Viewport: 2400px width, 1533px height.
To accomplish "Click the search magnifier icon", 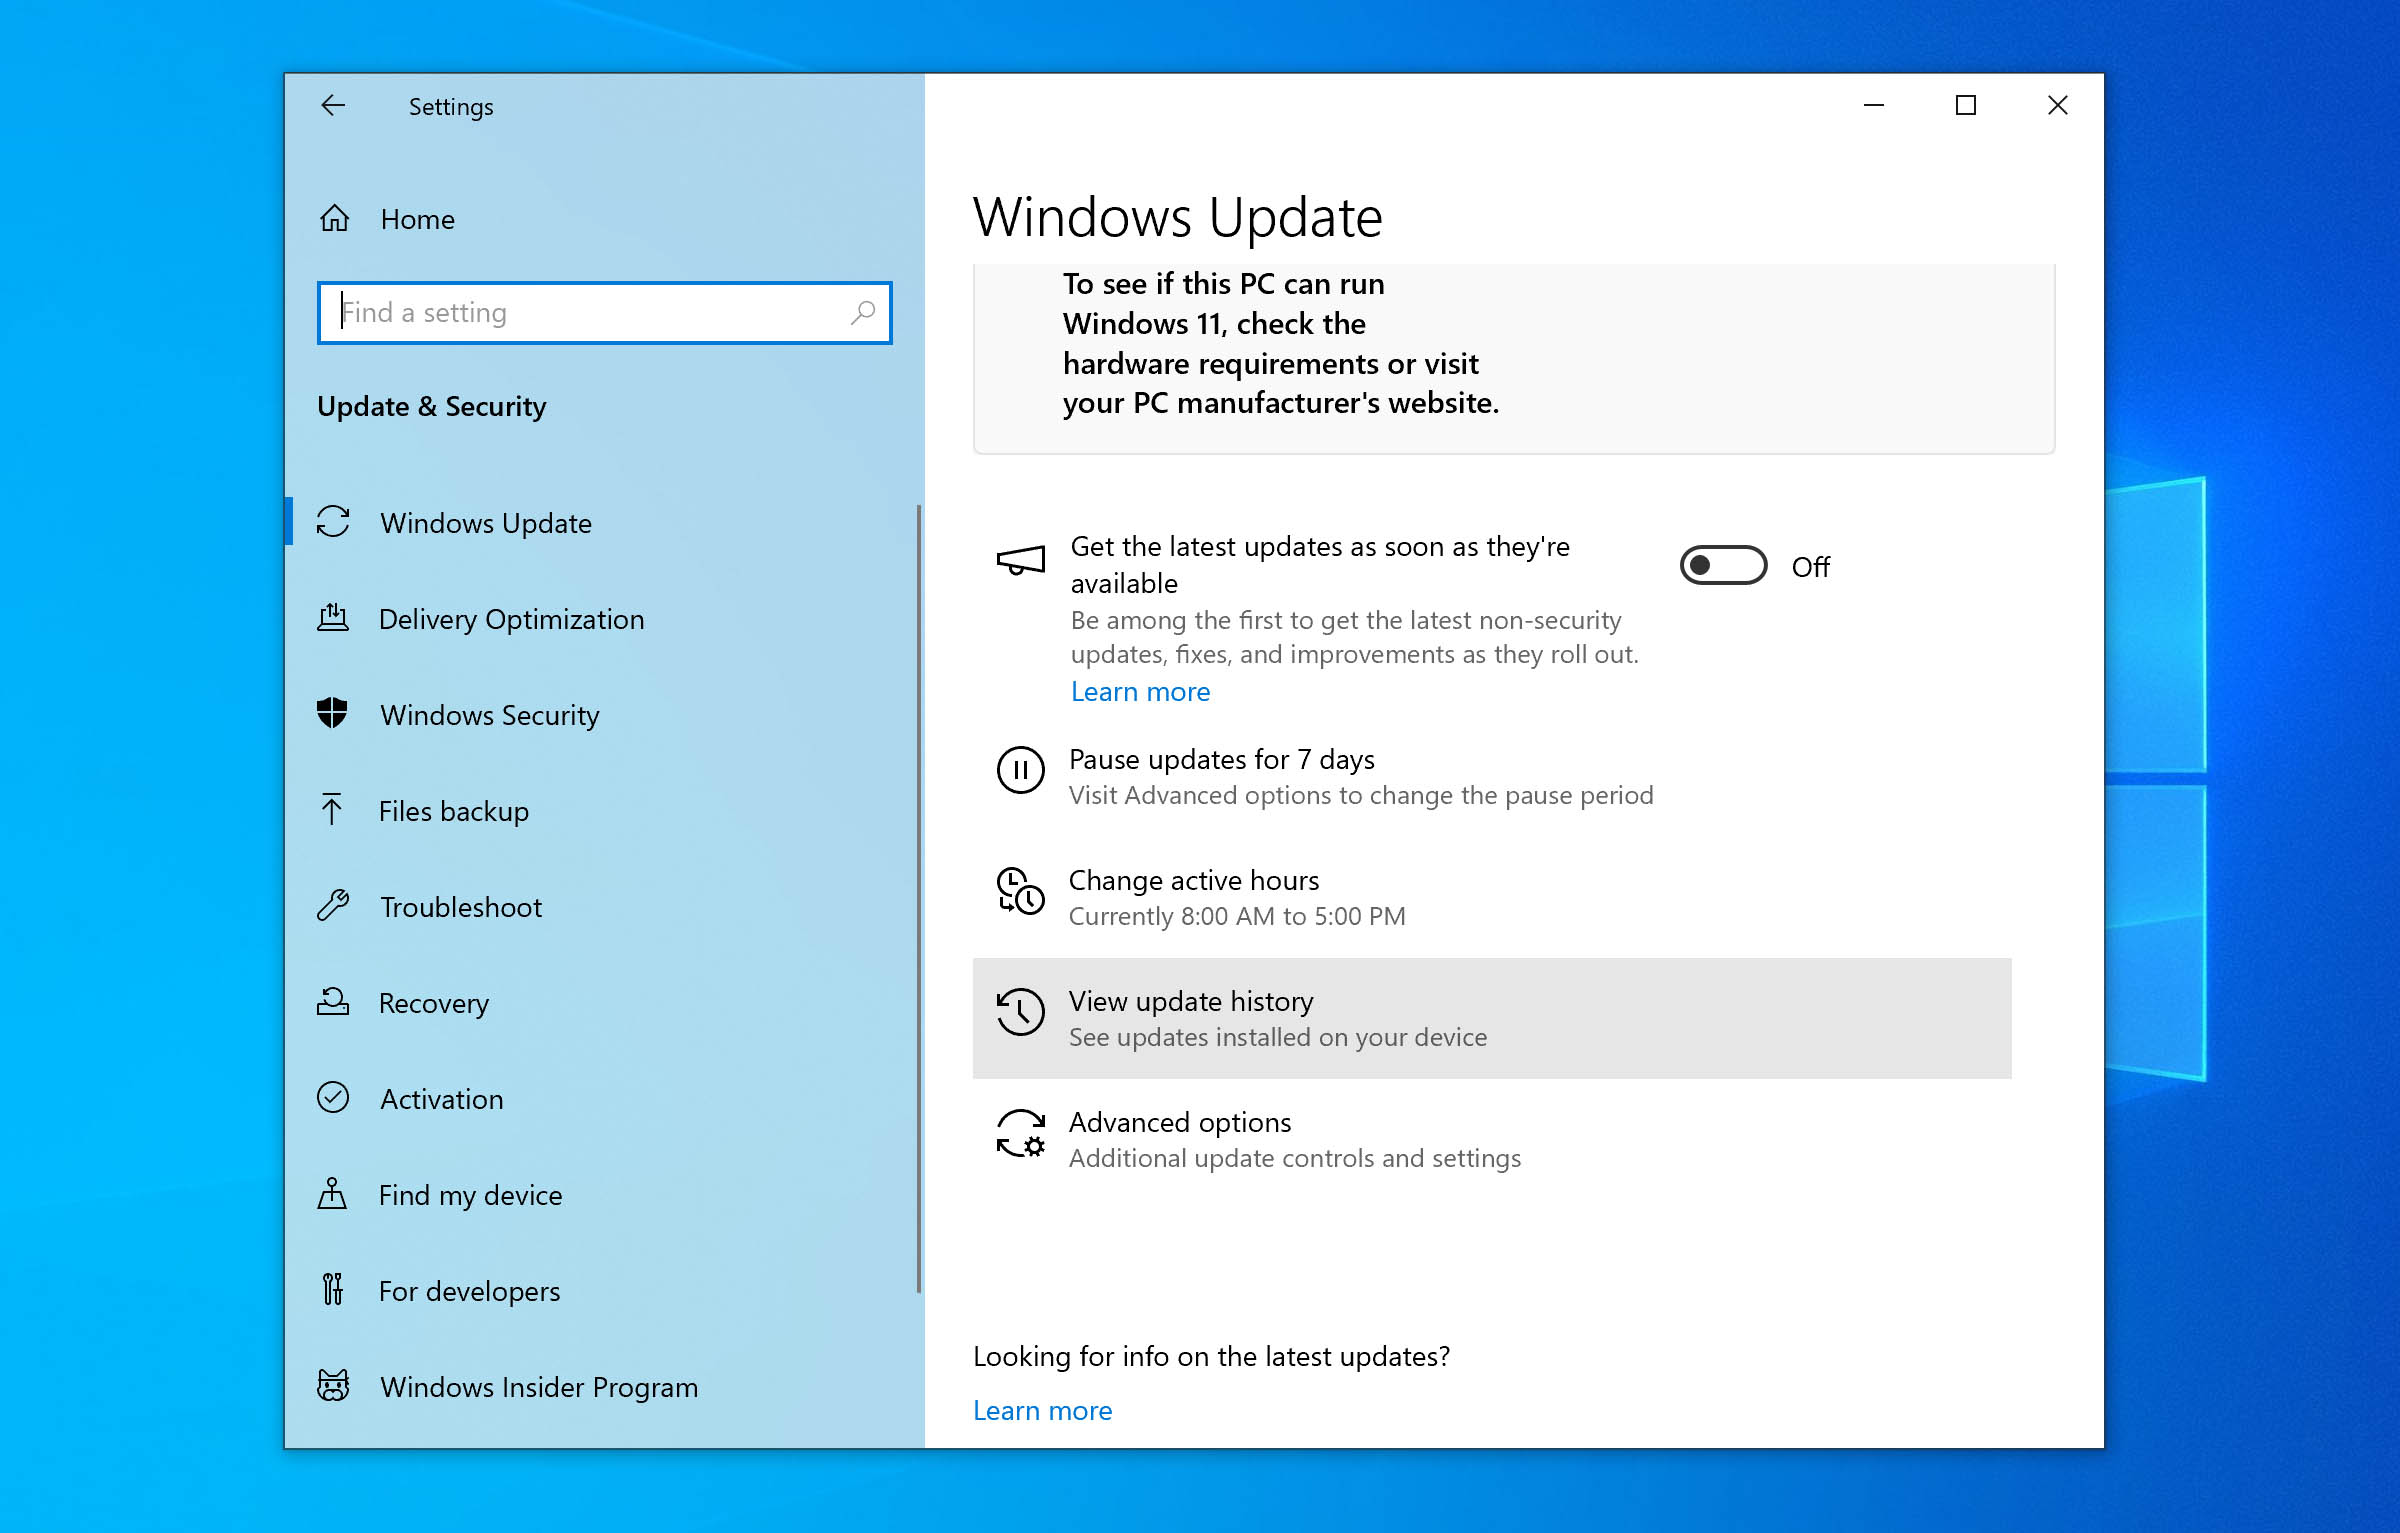I will pyautogui.click(x=862, y=313).
